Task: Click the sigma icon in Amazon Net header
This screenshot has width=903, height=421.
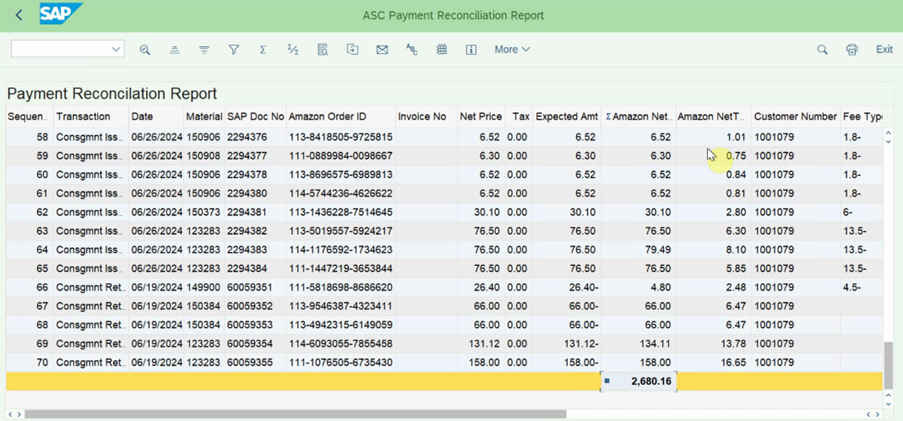Action: click(x=608, y=116)
